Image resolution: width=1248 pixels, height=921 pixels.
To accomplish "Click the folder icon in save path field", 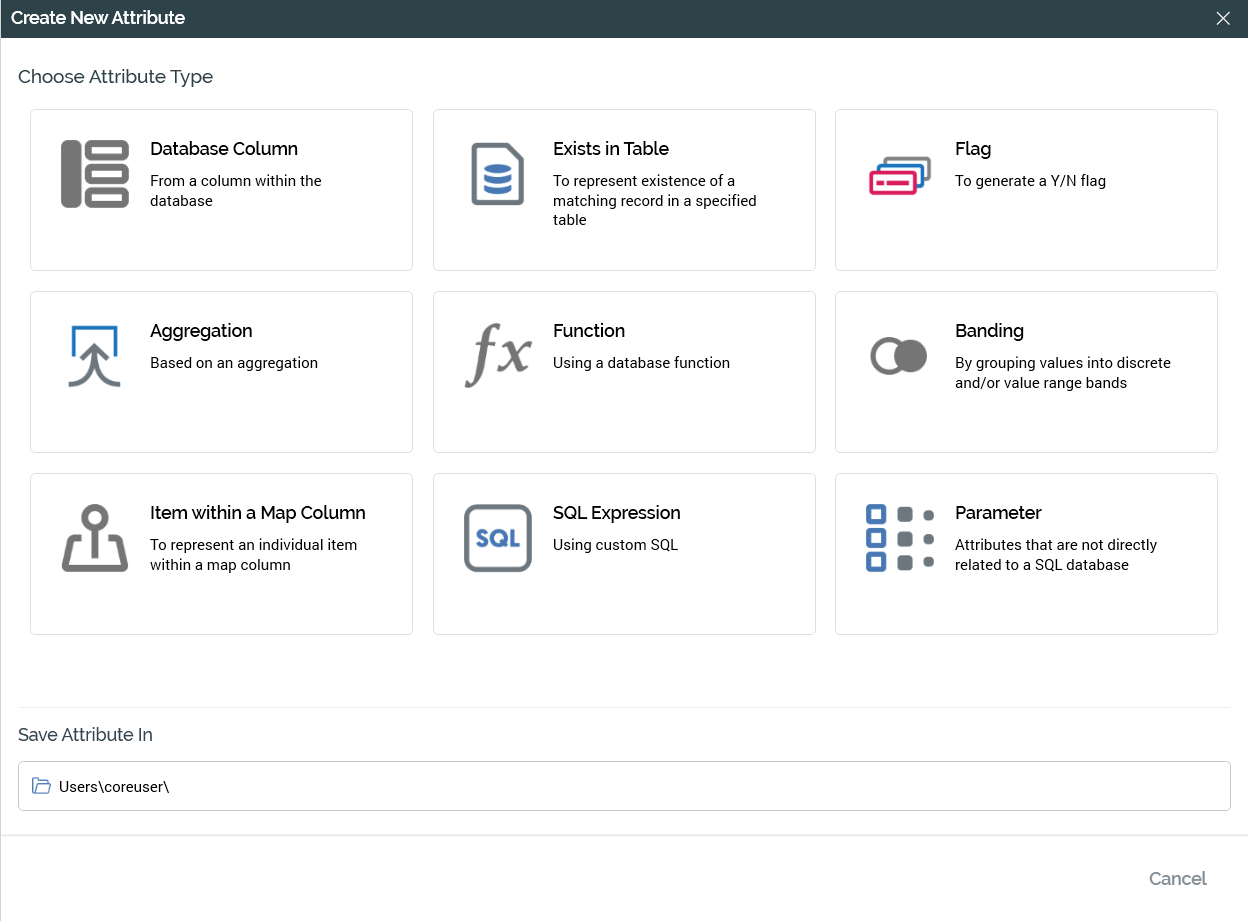I will (41, 786).
